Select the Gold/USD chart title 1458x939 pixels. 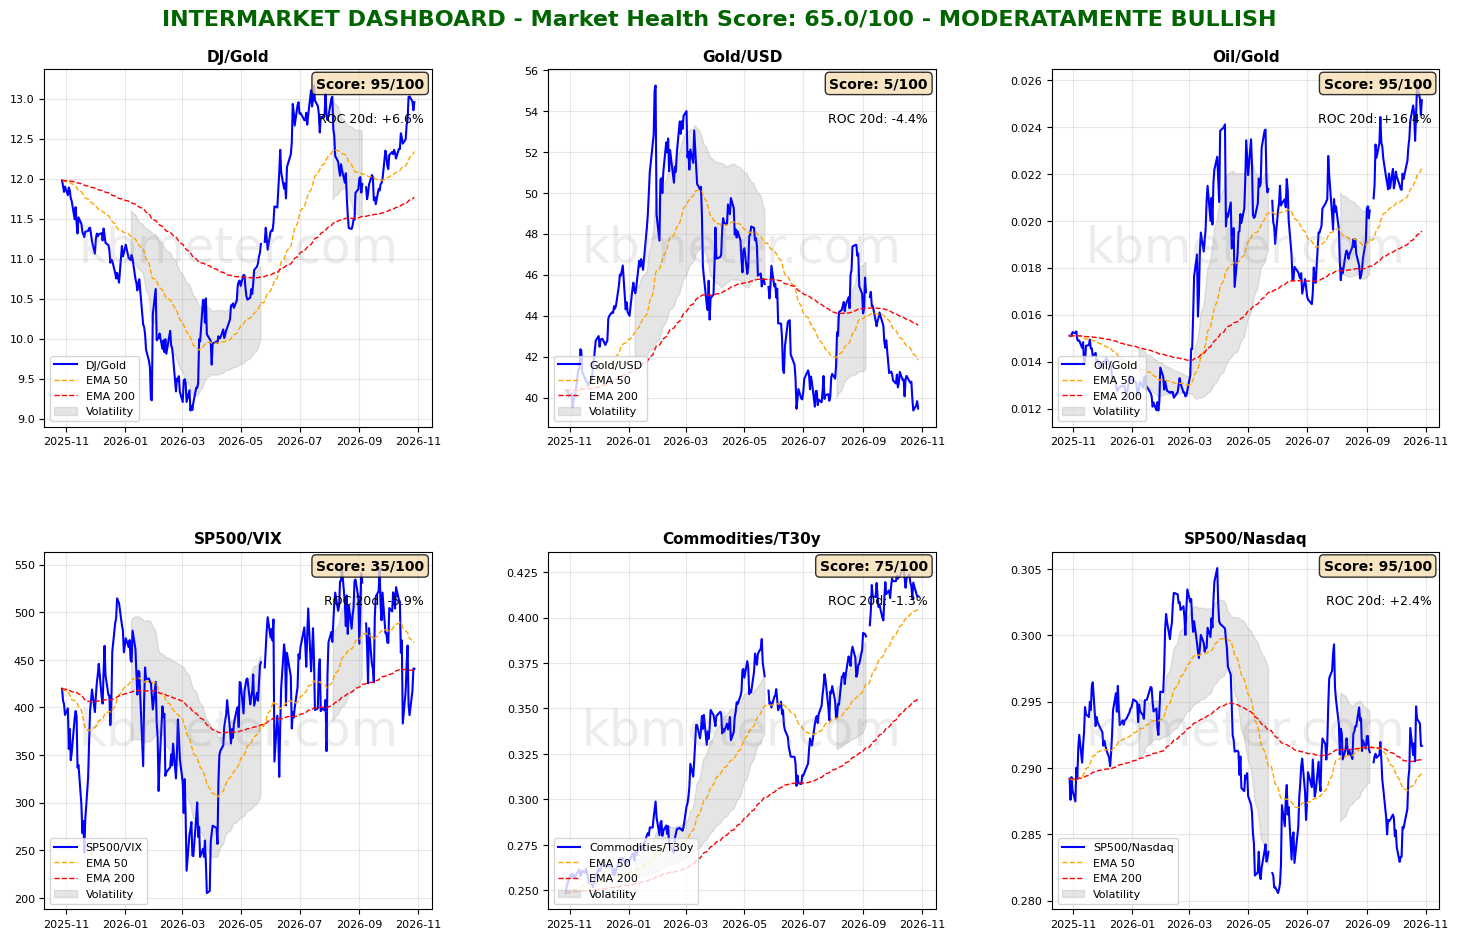coord(742,57)
